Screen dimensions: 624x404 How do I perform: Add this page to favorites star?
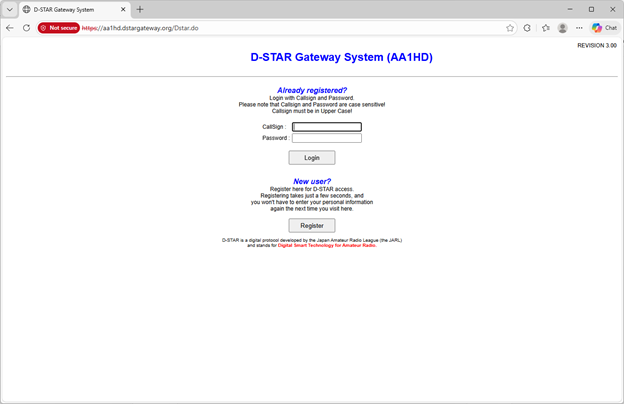pyautogui.click(x=510, y=28)
